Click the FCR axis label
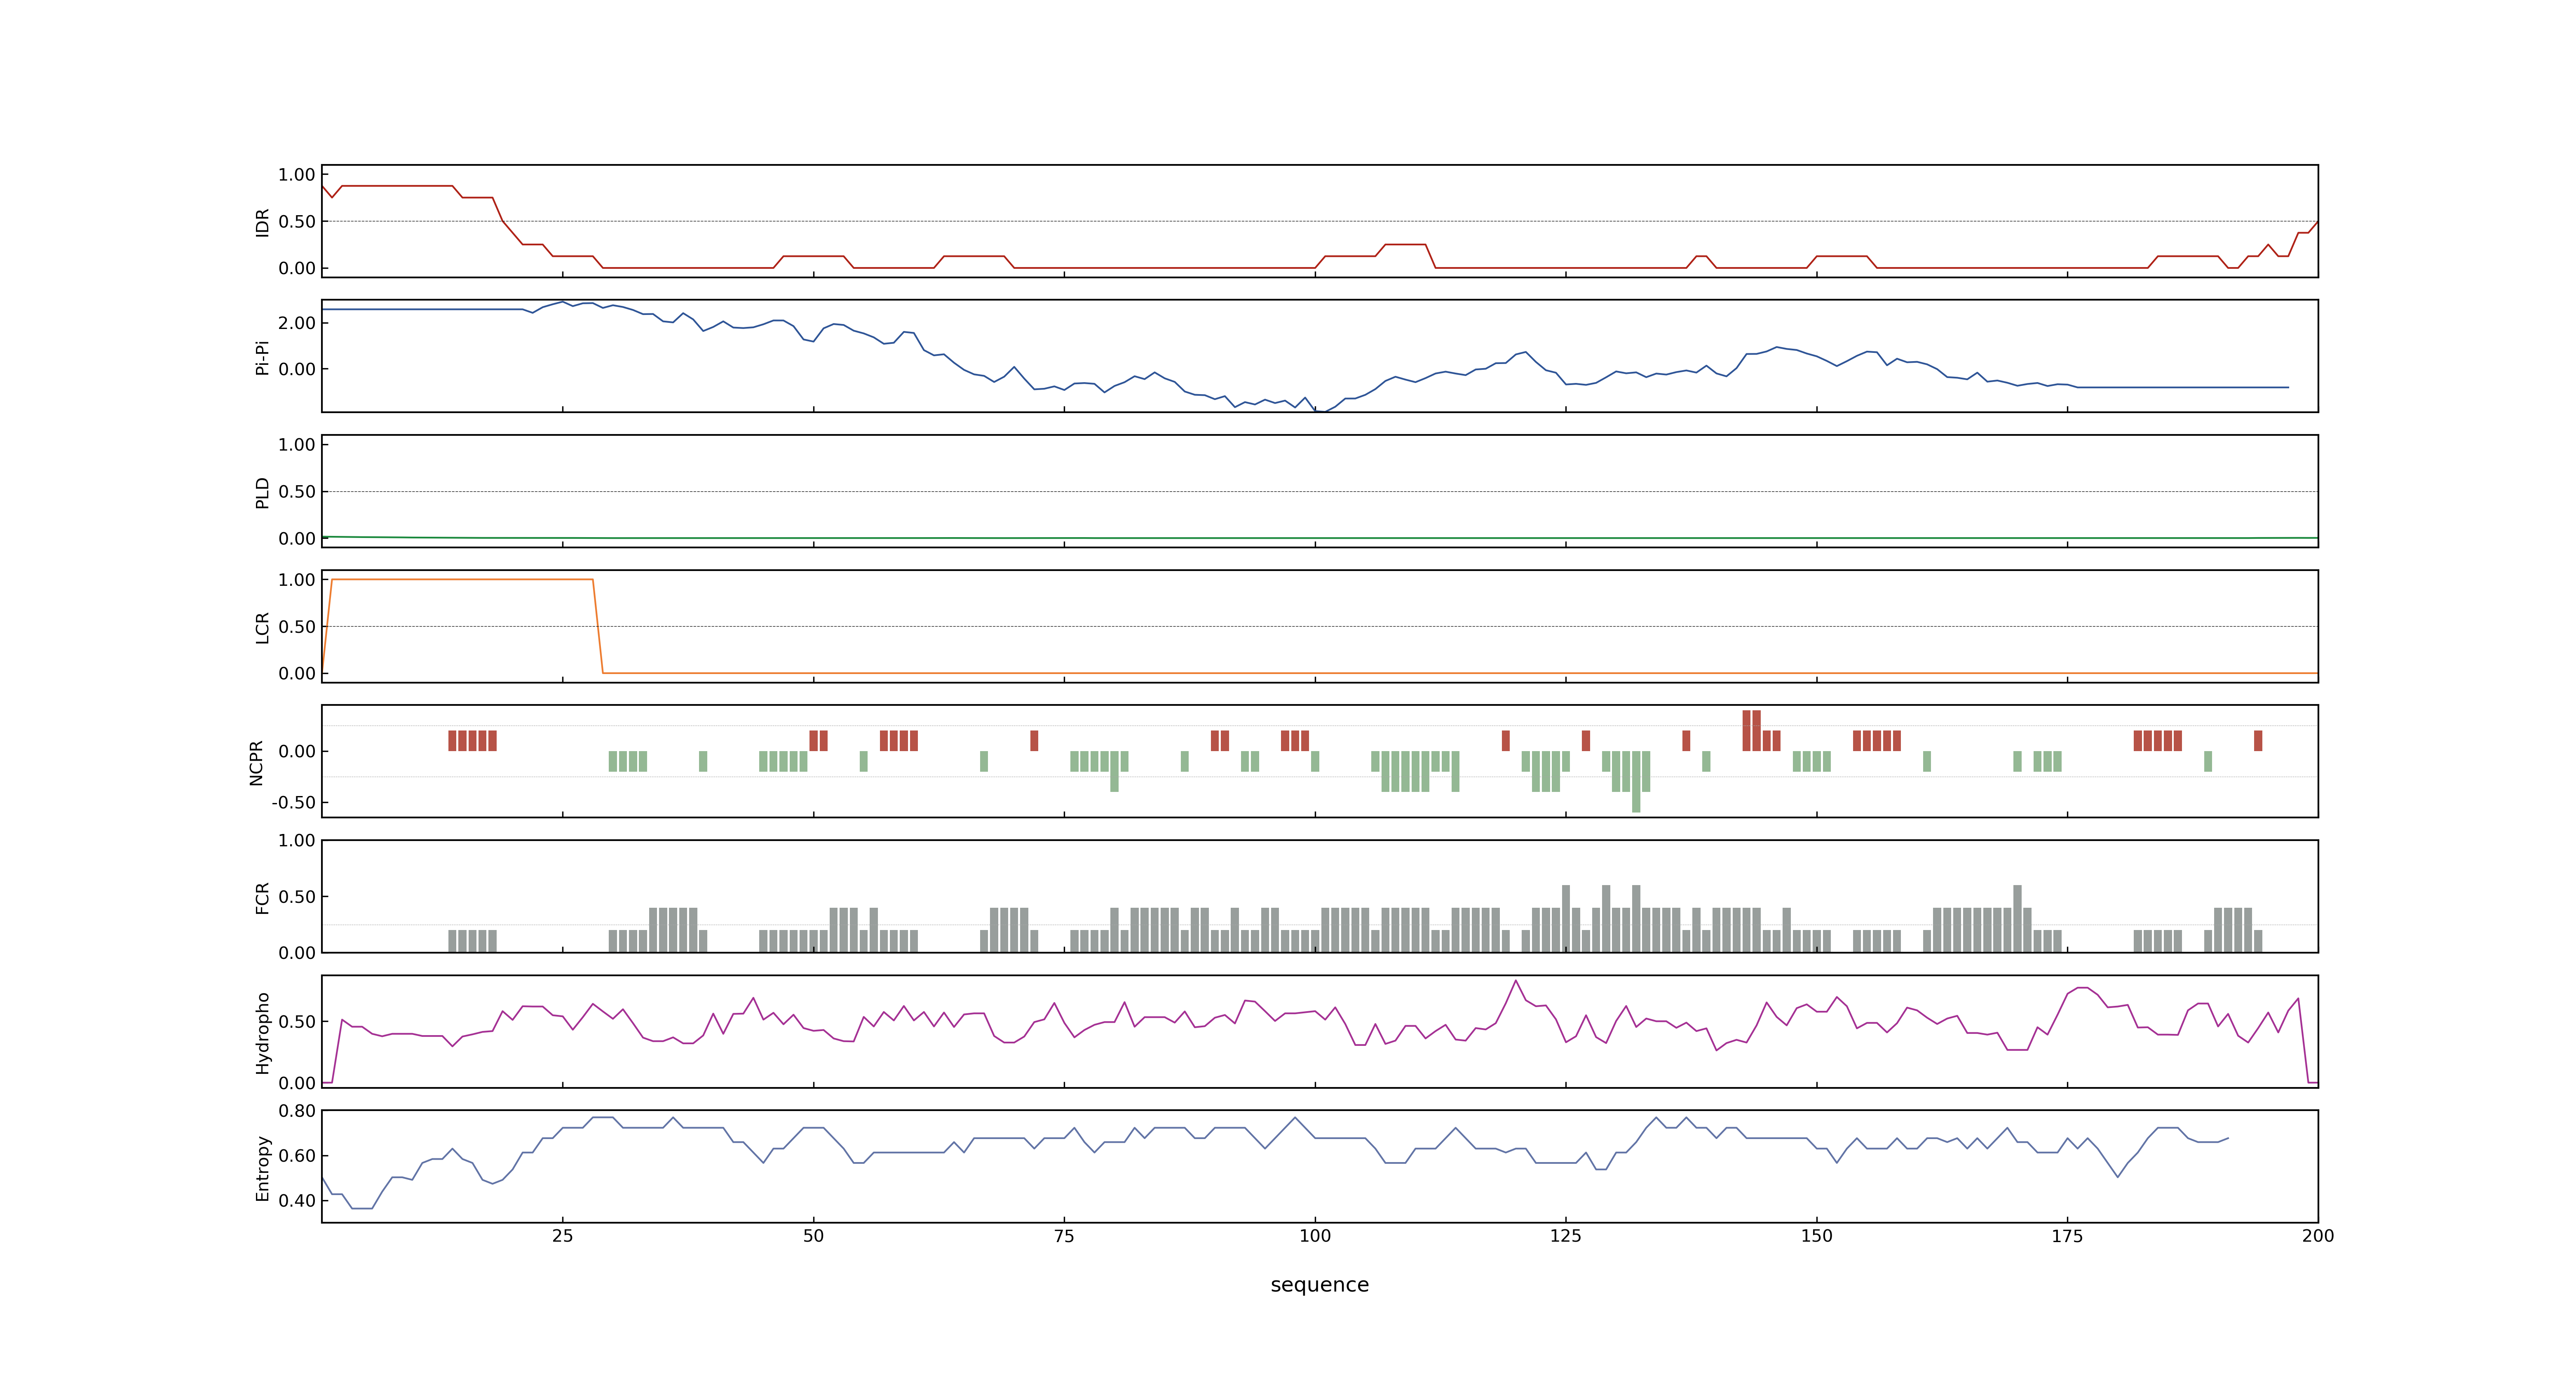2576x1374 pixels. [x=262, y=898]
